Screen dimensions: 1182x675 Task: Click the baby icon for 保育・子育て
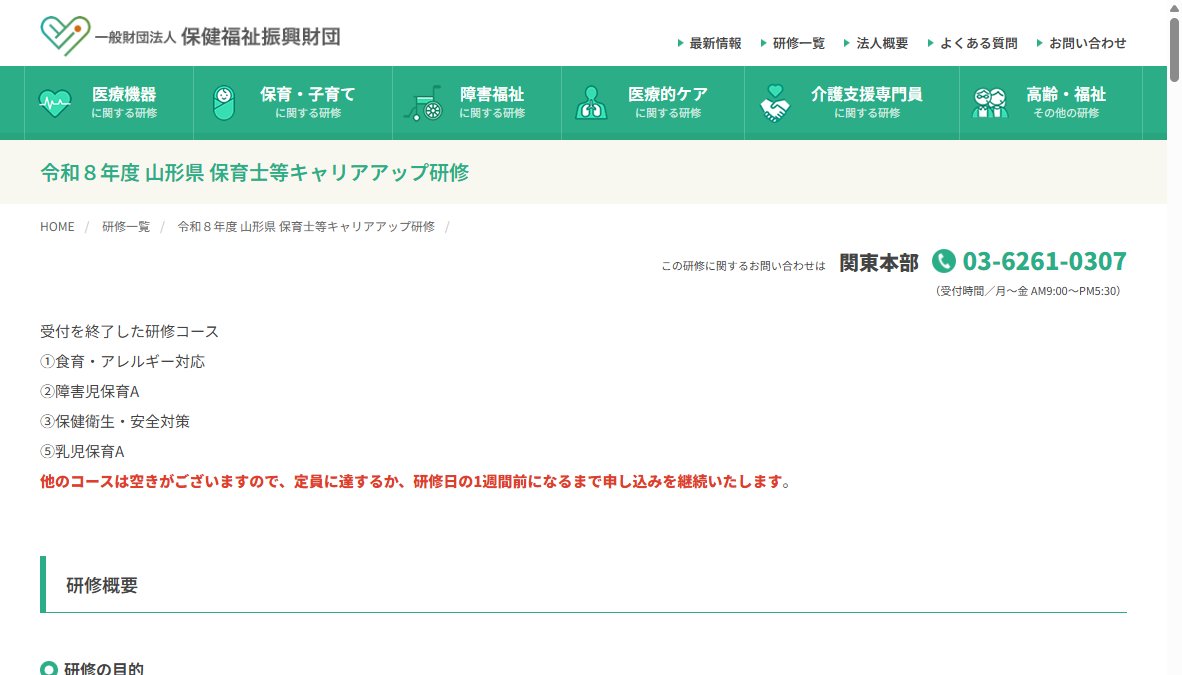tap(224, 103)
